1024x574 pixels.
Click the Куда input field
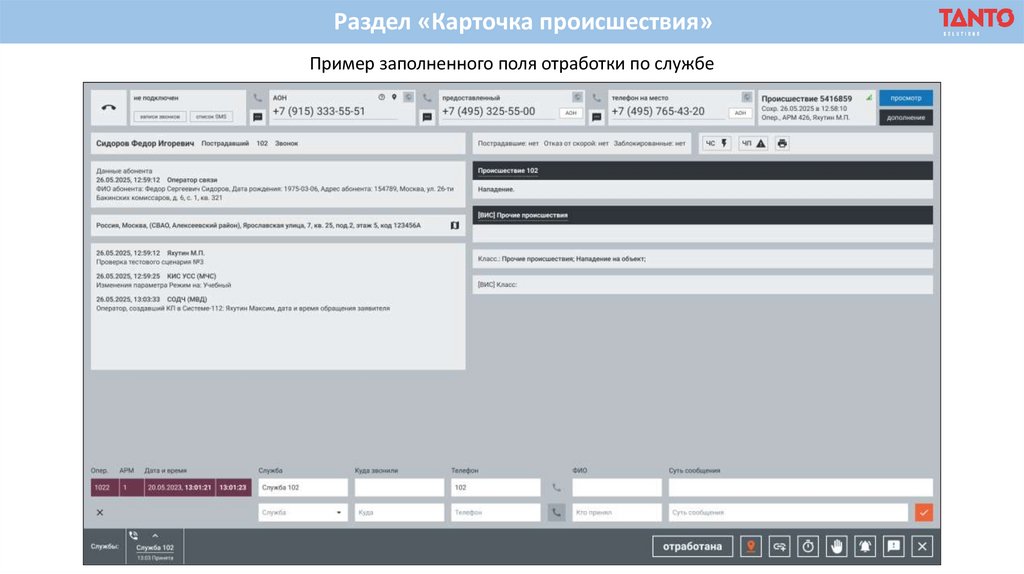click(x=399, y=513)
